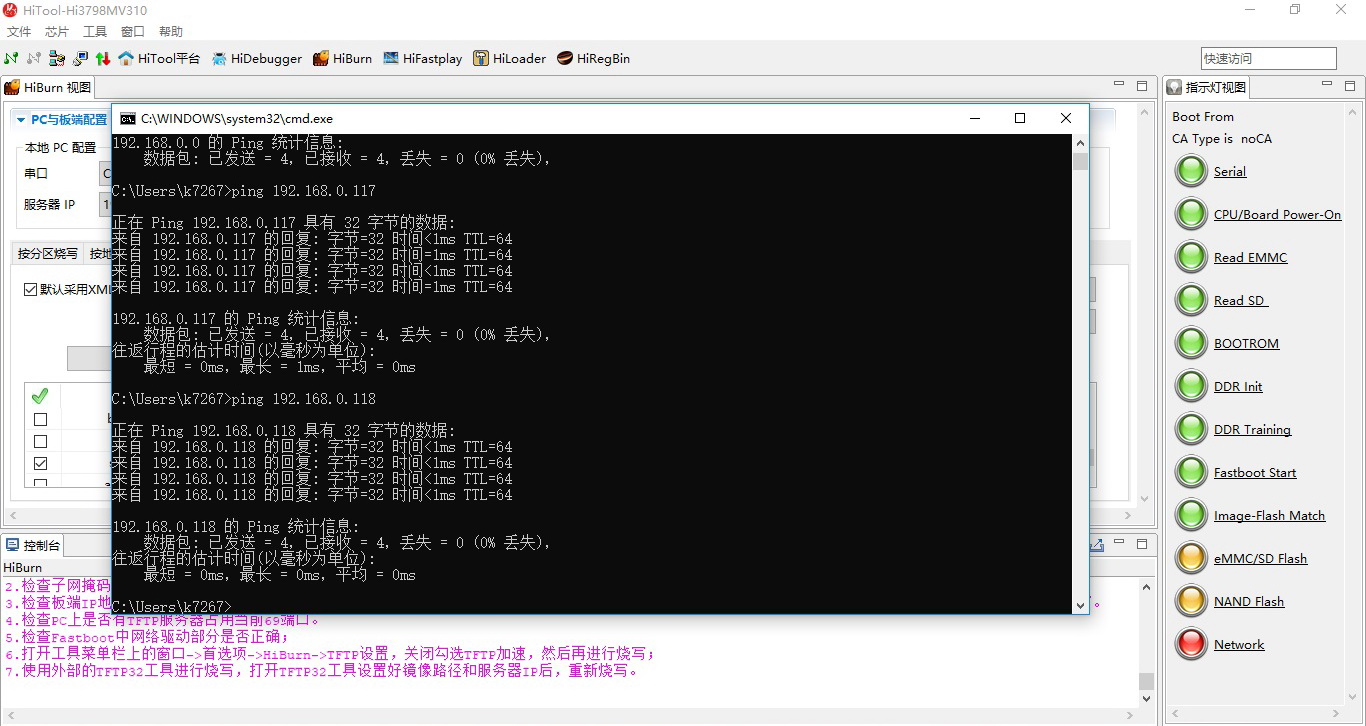Image resolution: width=1366 pixels, height=726 pixels.
Task: Open the DDR Training link
Action: coord(1252,430)
